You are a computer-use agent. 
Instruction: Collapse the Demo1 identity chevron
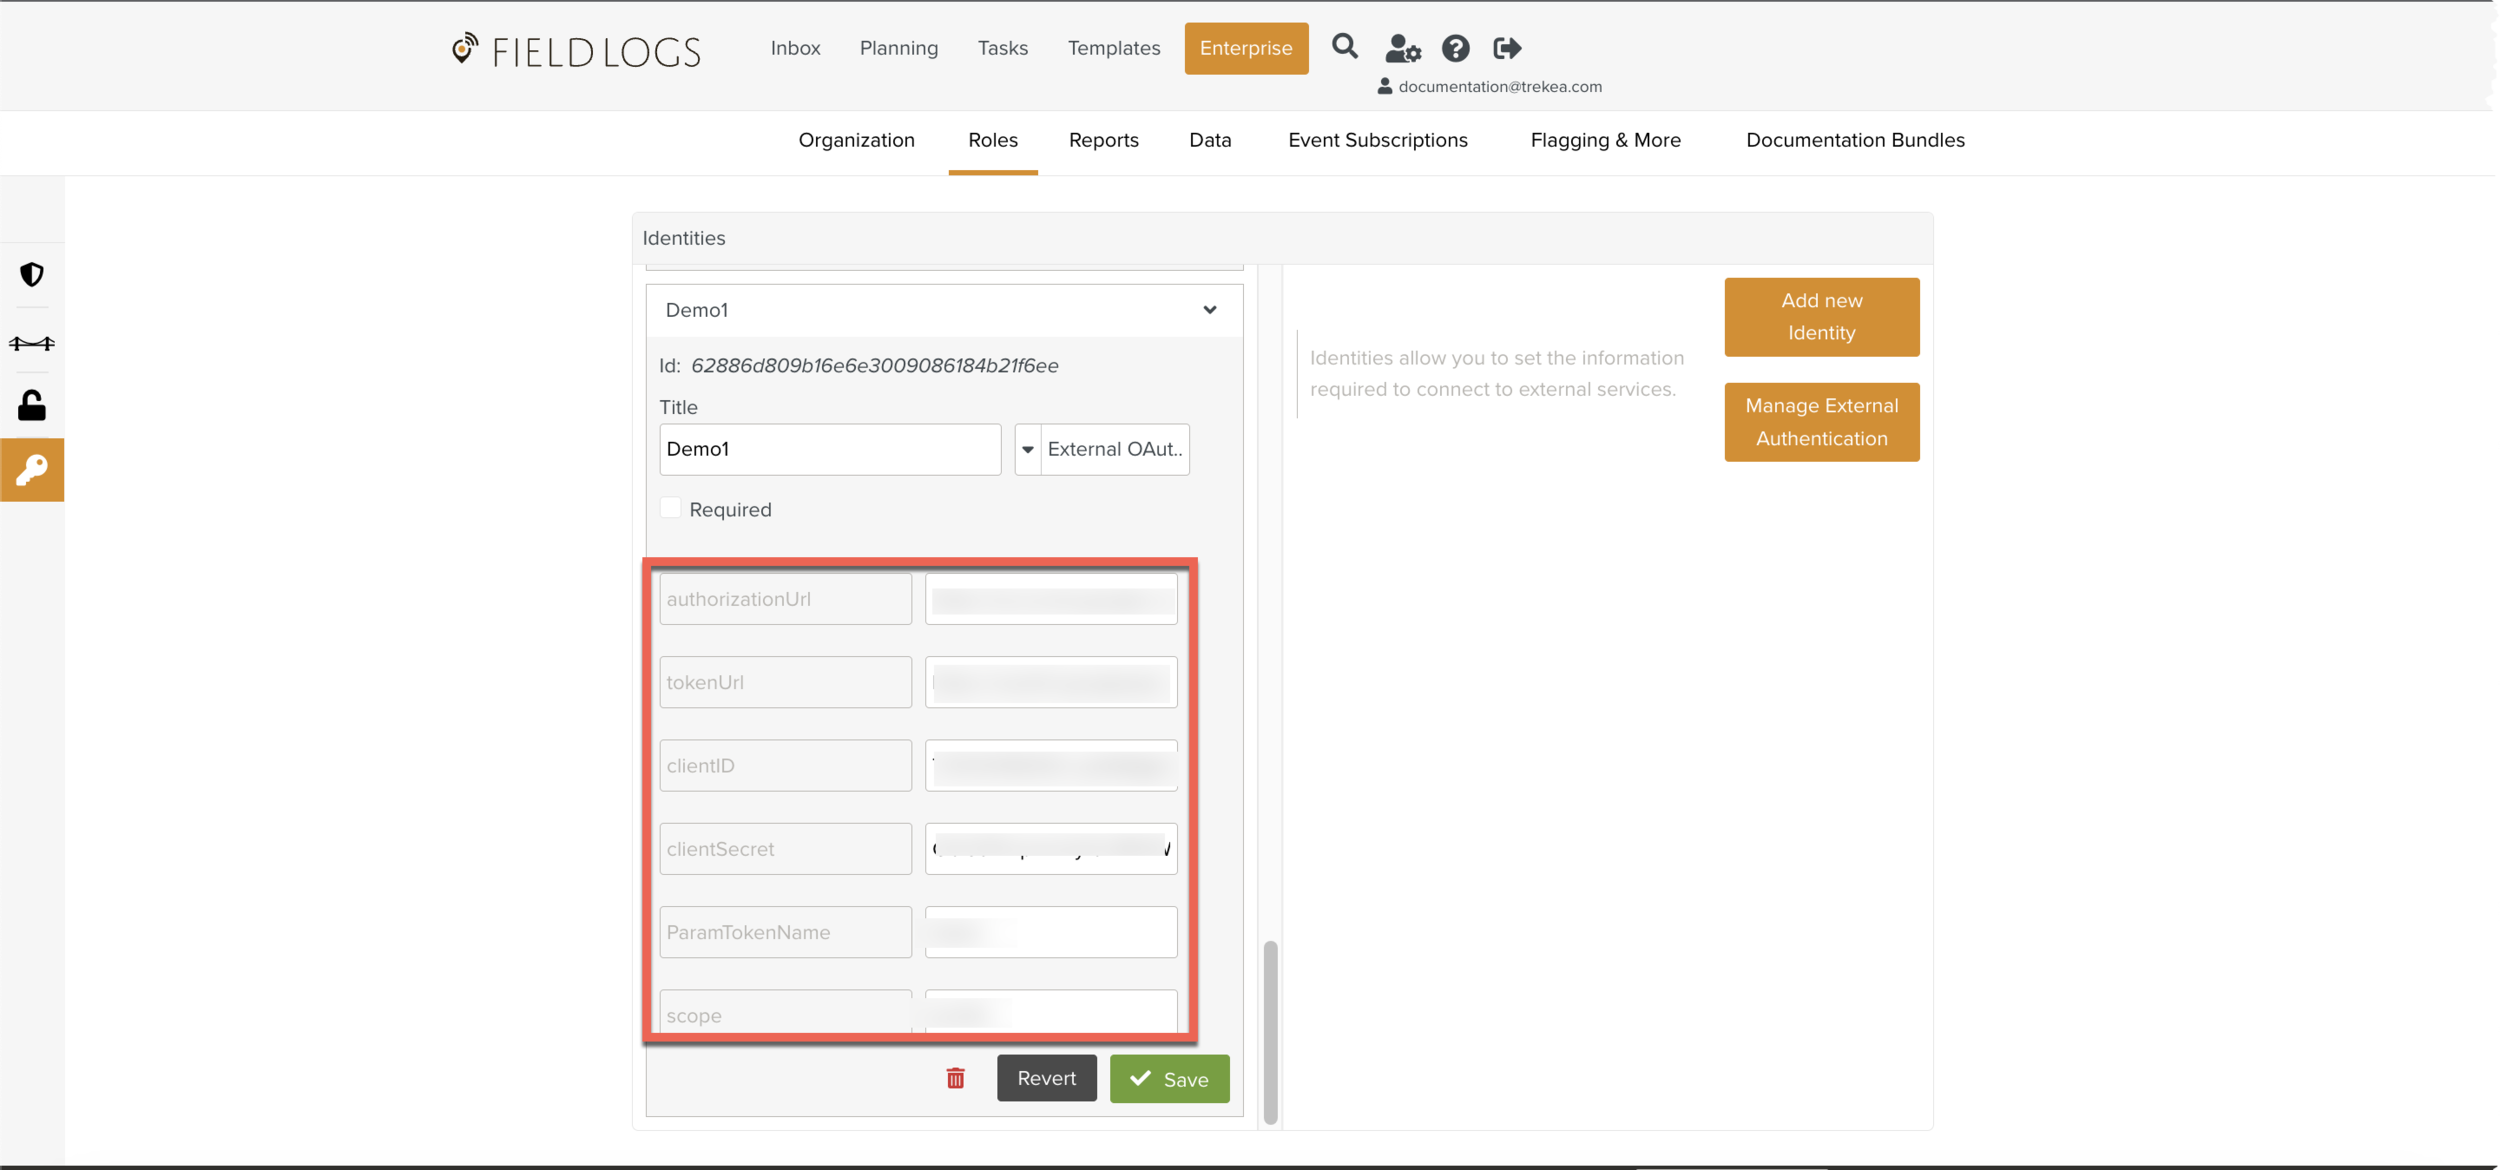coord(1209,310)
